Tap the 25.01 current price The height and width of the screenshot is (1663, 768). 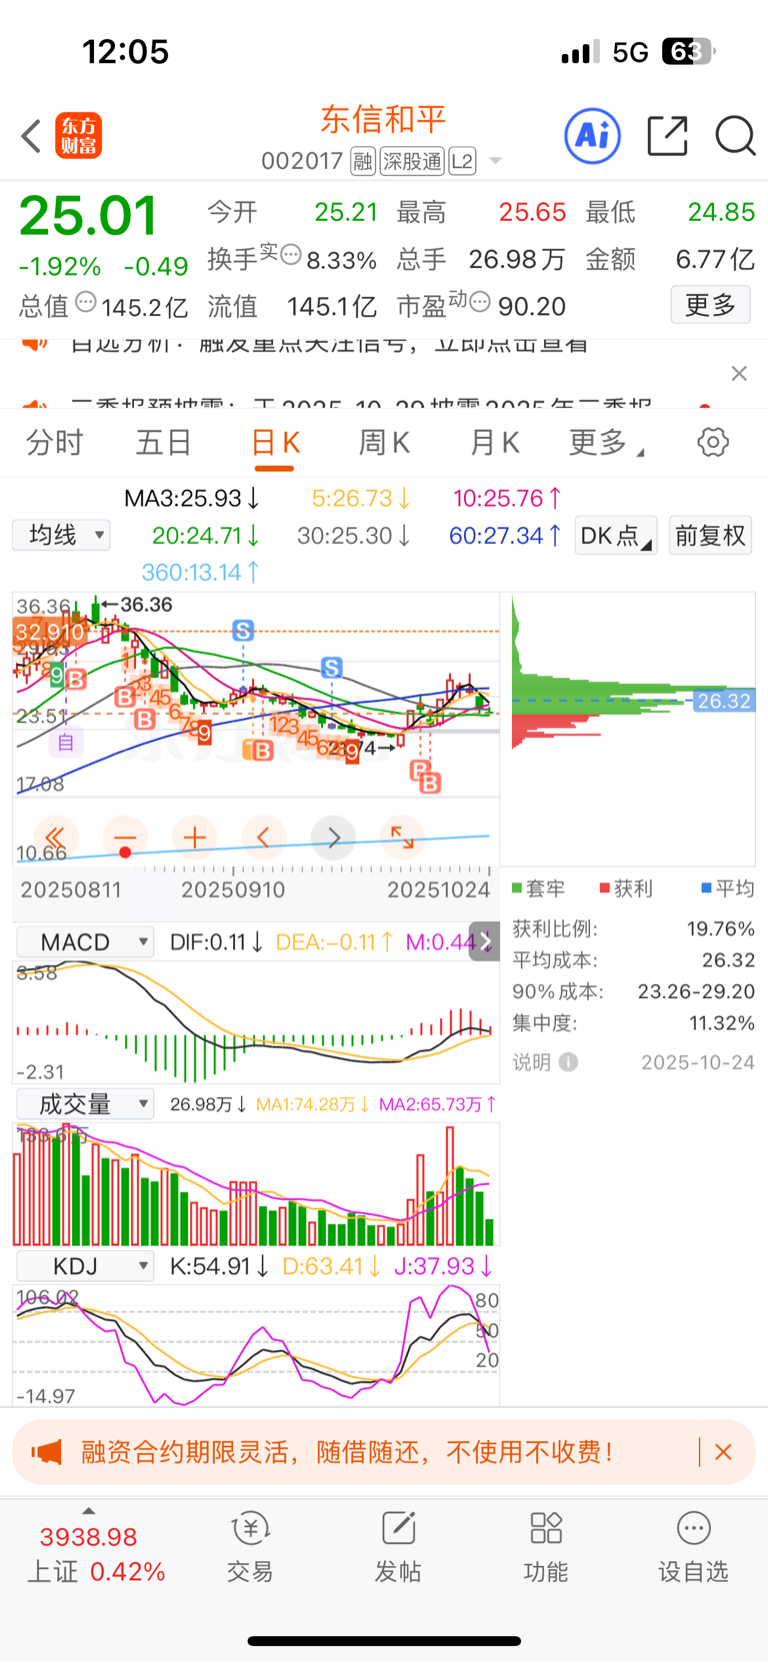coord(88,216)
